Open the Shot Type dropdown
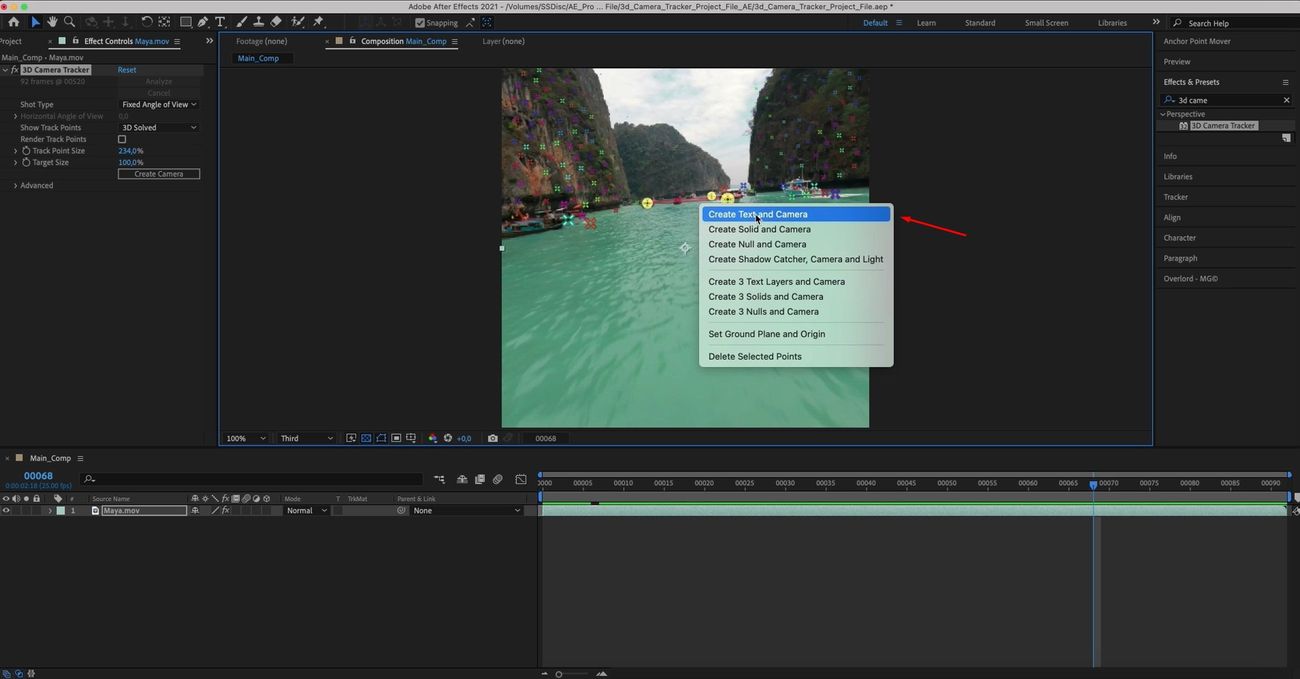1300x679 pixels. (158, 105)
